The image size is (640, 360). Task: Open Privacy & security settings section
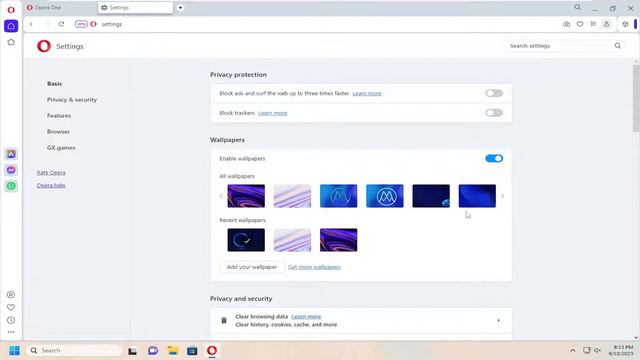click(72, 100)
